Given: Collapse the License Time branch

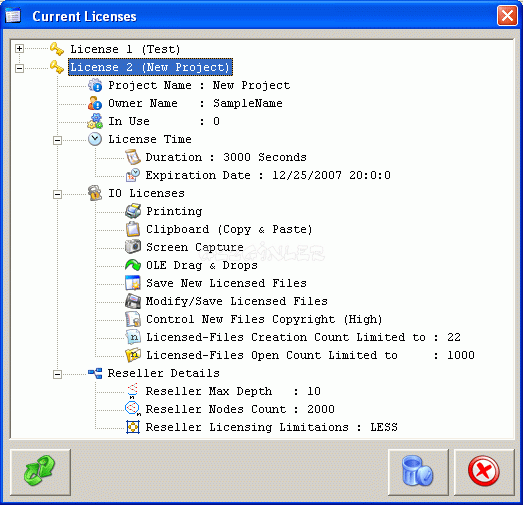Looking at the screenshot, I should 57,140.
